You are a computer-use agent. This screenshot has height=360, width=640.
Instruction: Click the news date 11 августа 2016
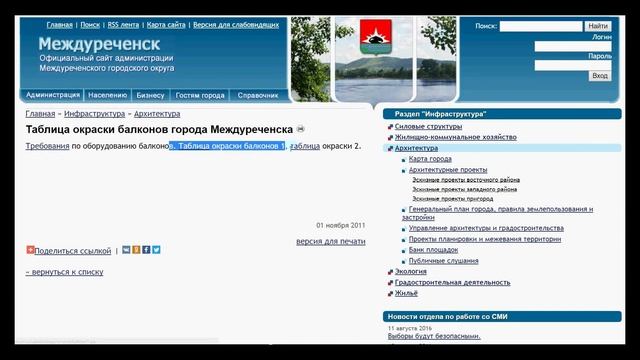tap(410, 328)
